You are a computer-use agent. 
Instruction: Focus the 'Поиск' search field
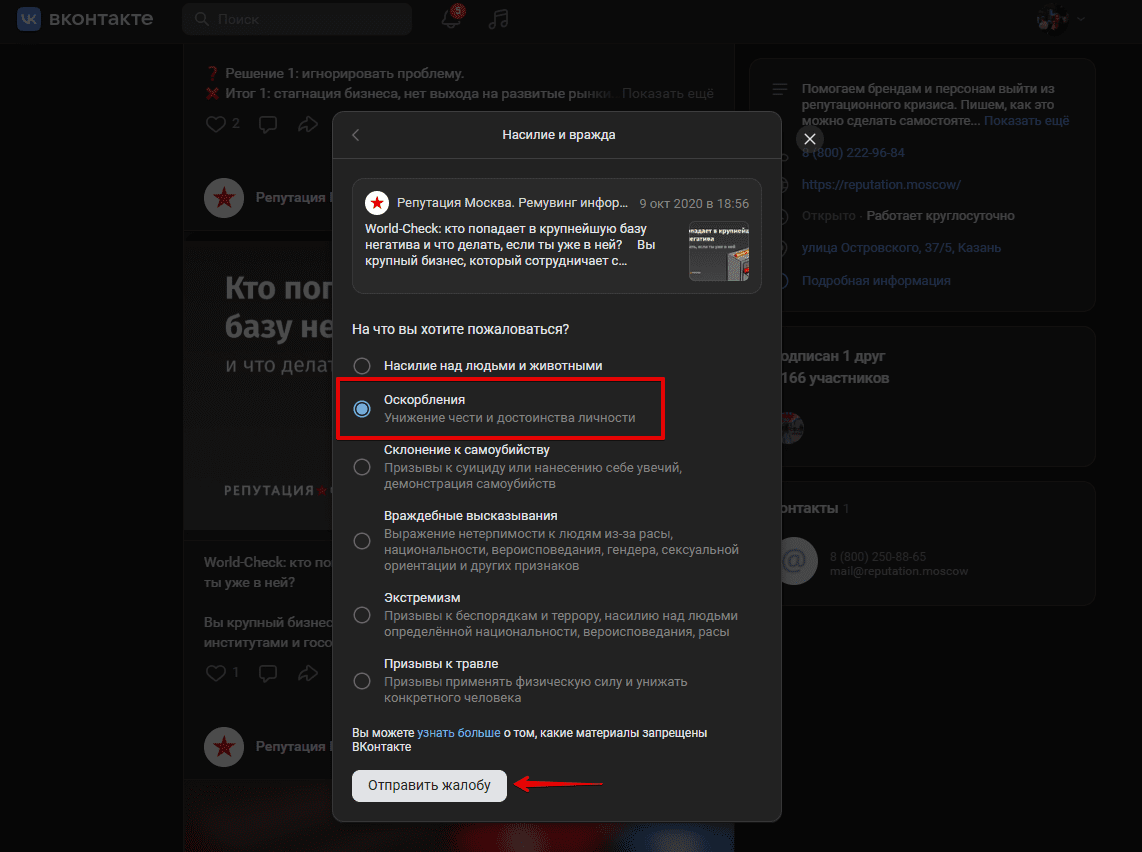(x=296, y=19)
